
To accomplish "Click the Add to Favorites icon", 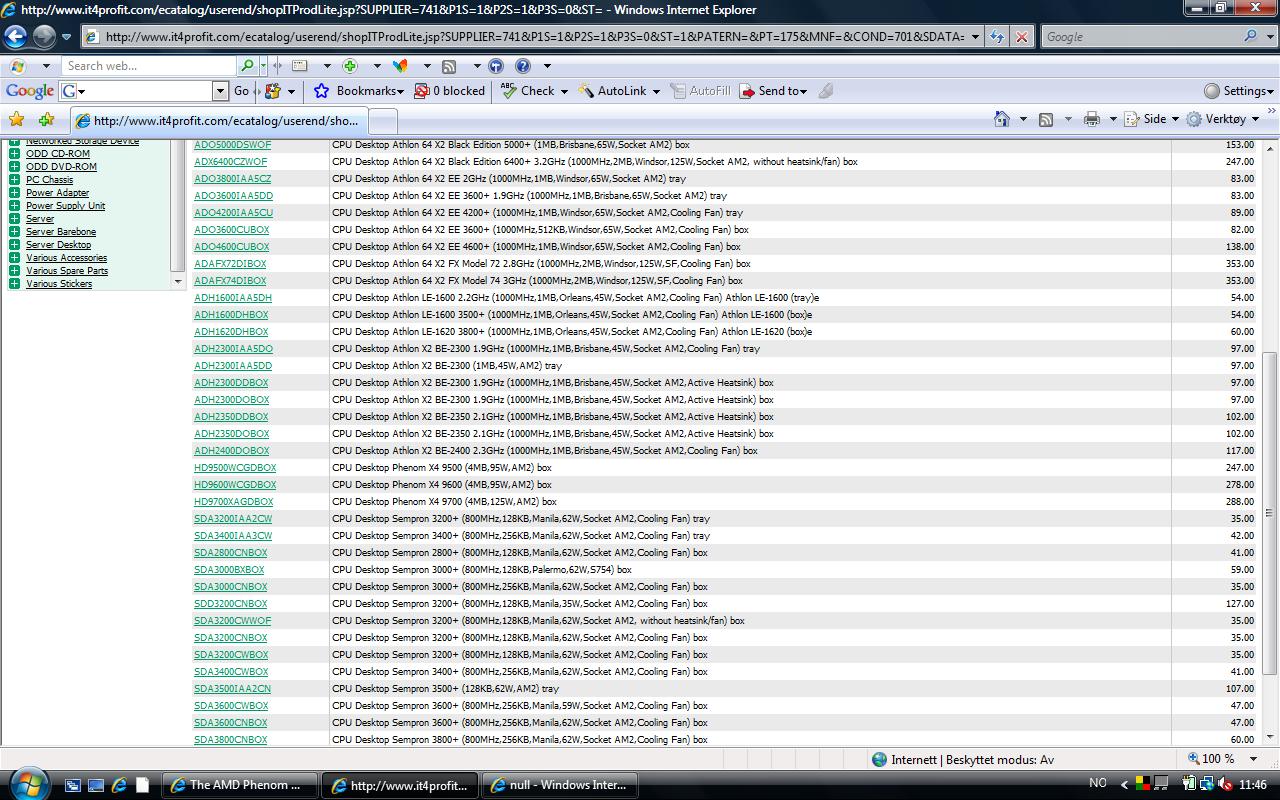I will (46, 119).
